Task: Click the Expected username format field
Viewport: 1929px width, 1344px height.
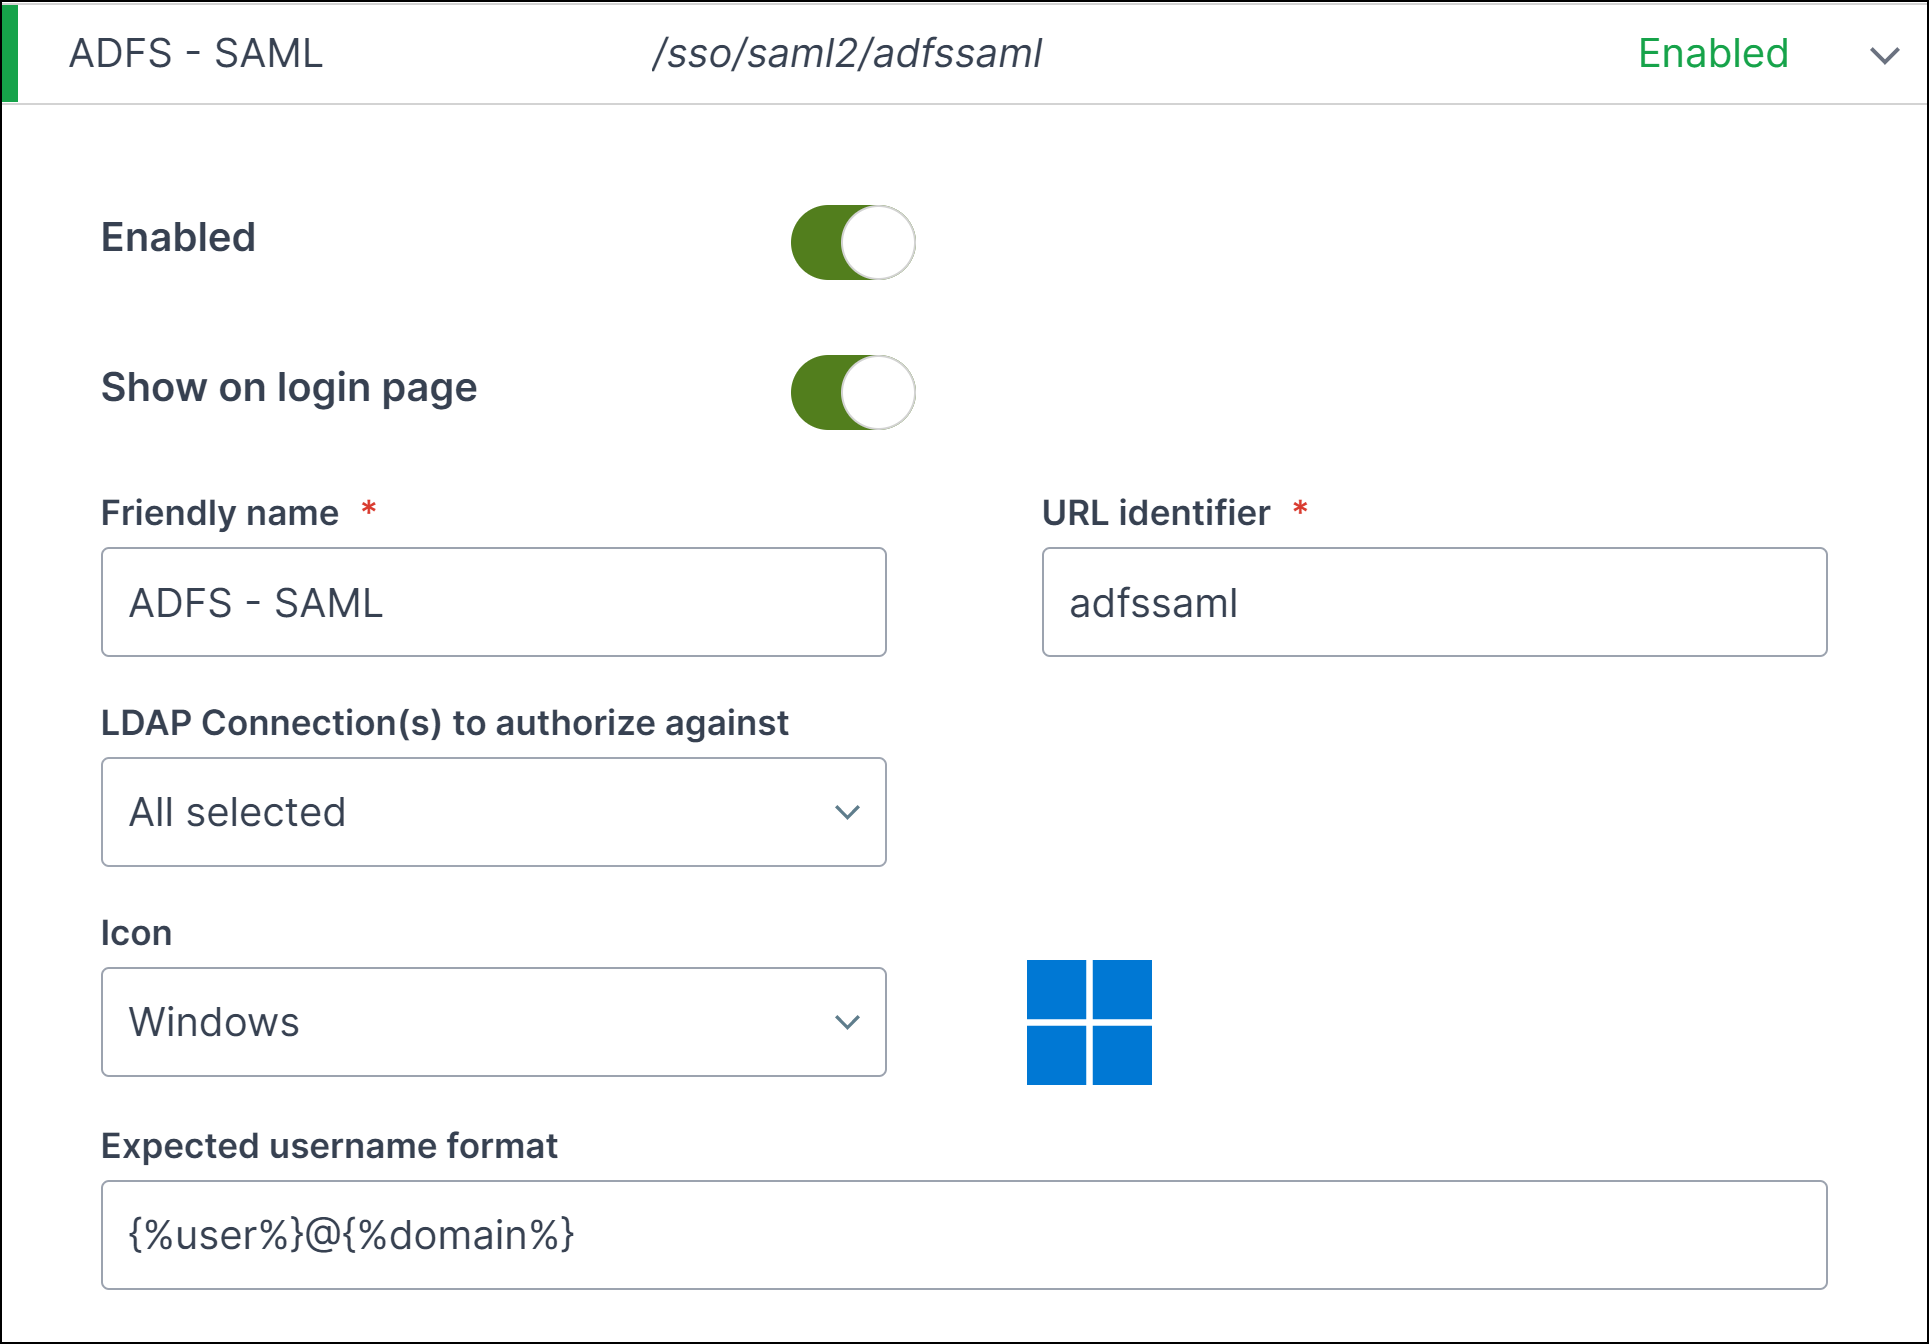Action: (x=964, y=1235)
